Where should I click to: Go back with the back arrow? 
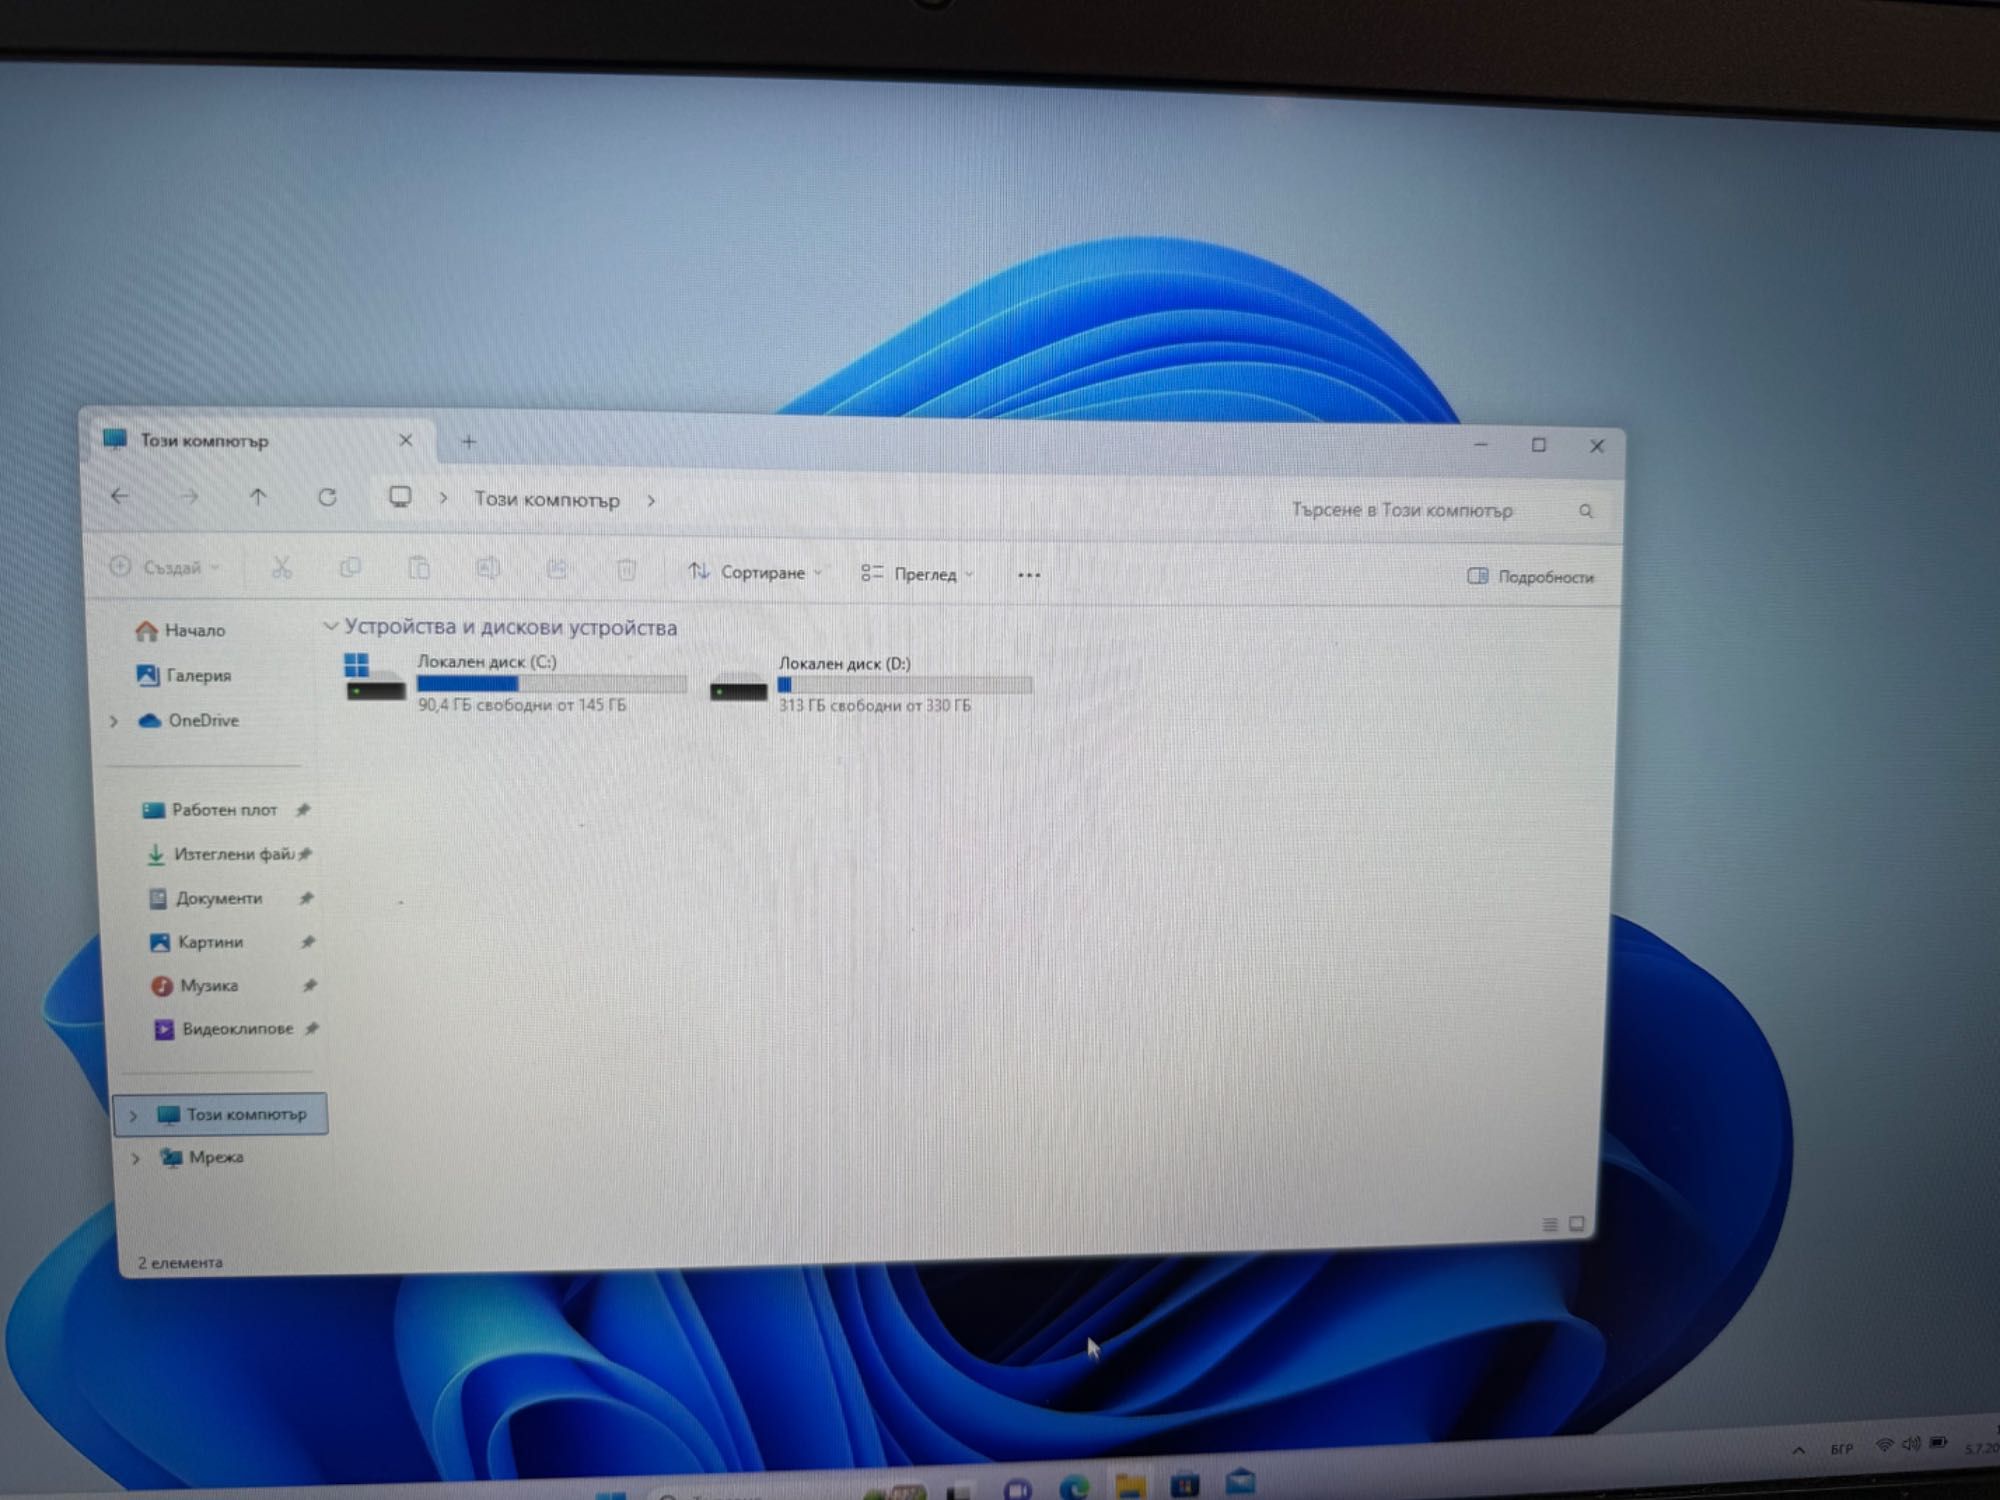[120, 495]
